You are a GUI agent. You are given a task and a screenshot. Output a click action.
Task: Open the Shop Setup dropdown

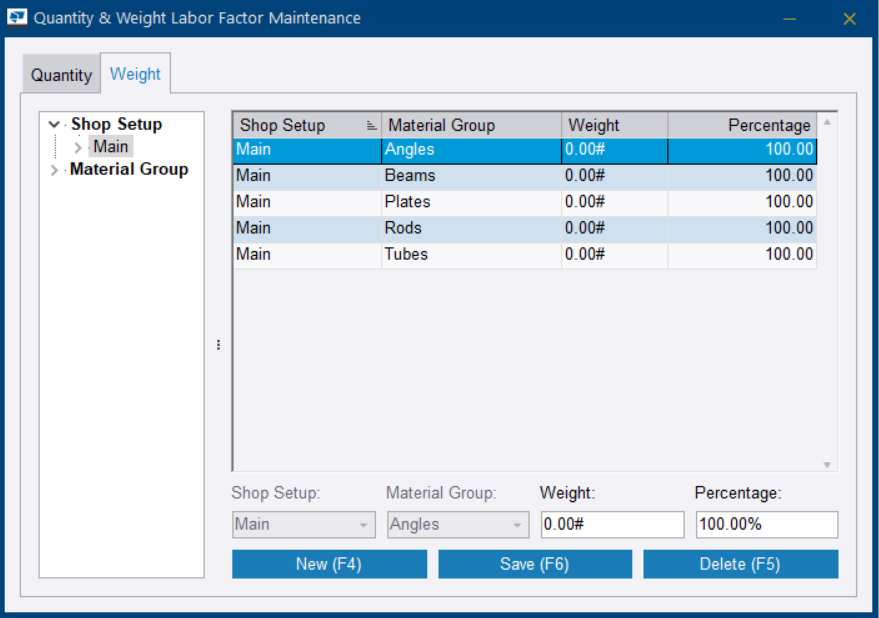(363, 525)
